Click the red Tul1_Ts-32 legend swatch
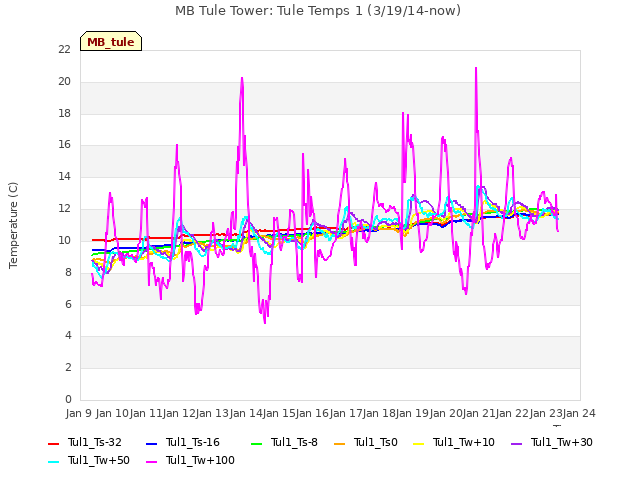640x480 pixels. pyautogui.click(x=53, y=443)
